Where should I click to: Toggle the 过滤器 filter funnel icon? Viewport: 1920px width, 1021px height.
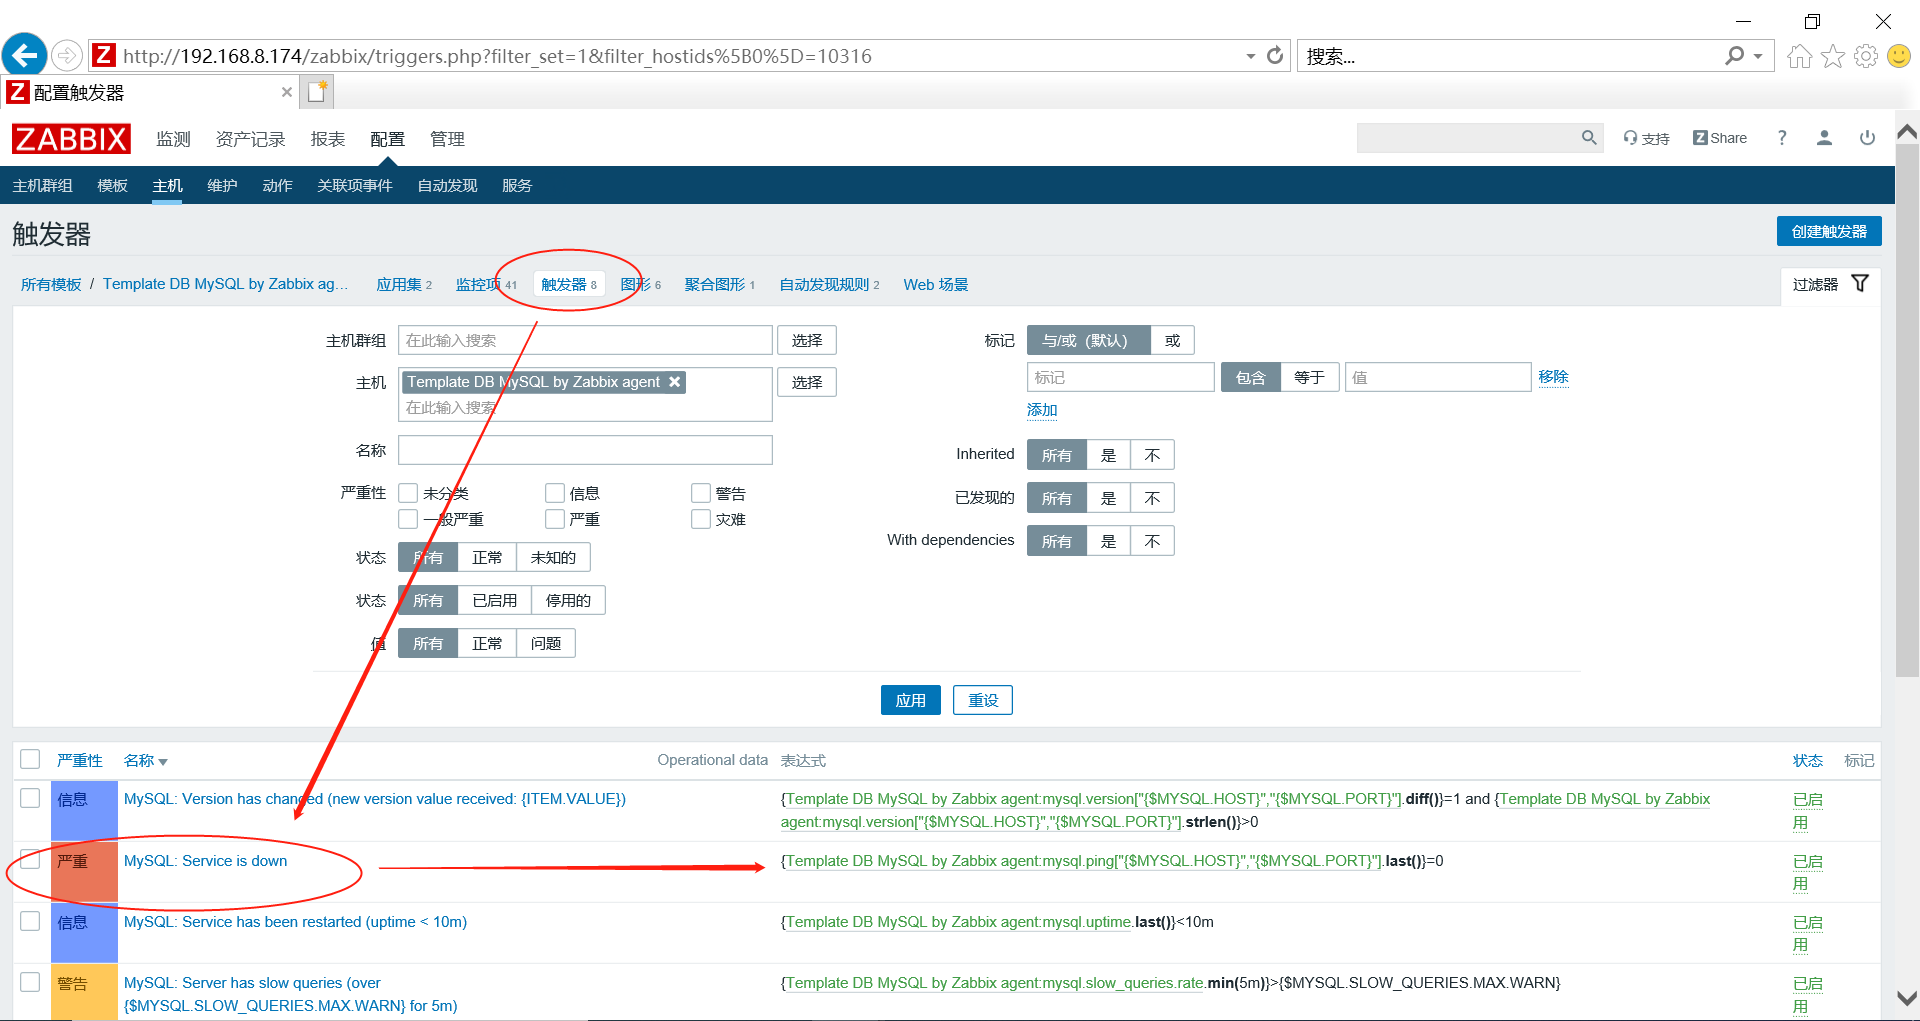(1860, 284)
